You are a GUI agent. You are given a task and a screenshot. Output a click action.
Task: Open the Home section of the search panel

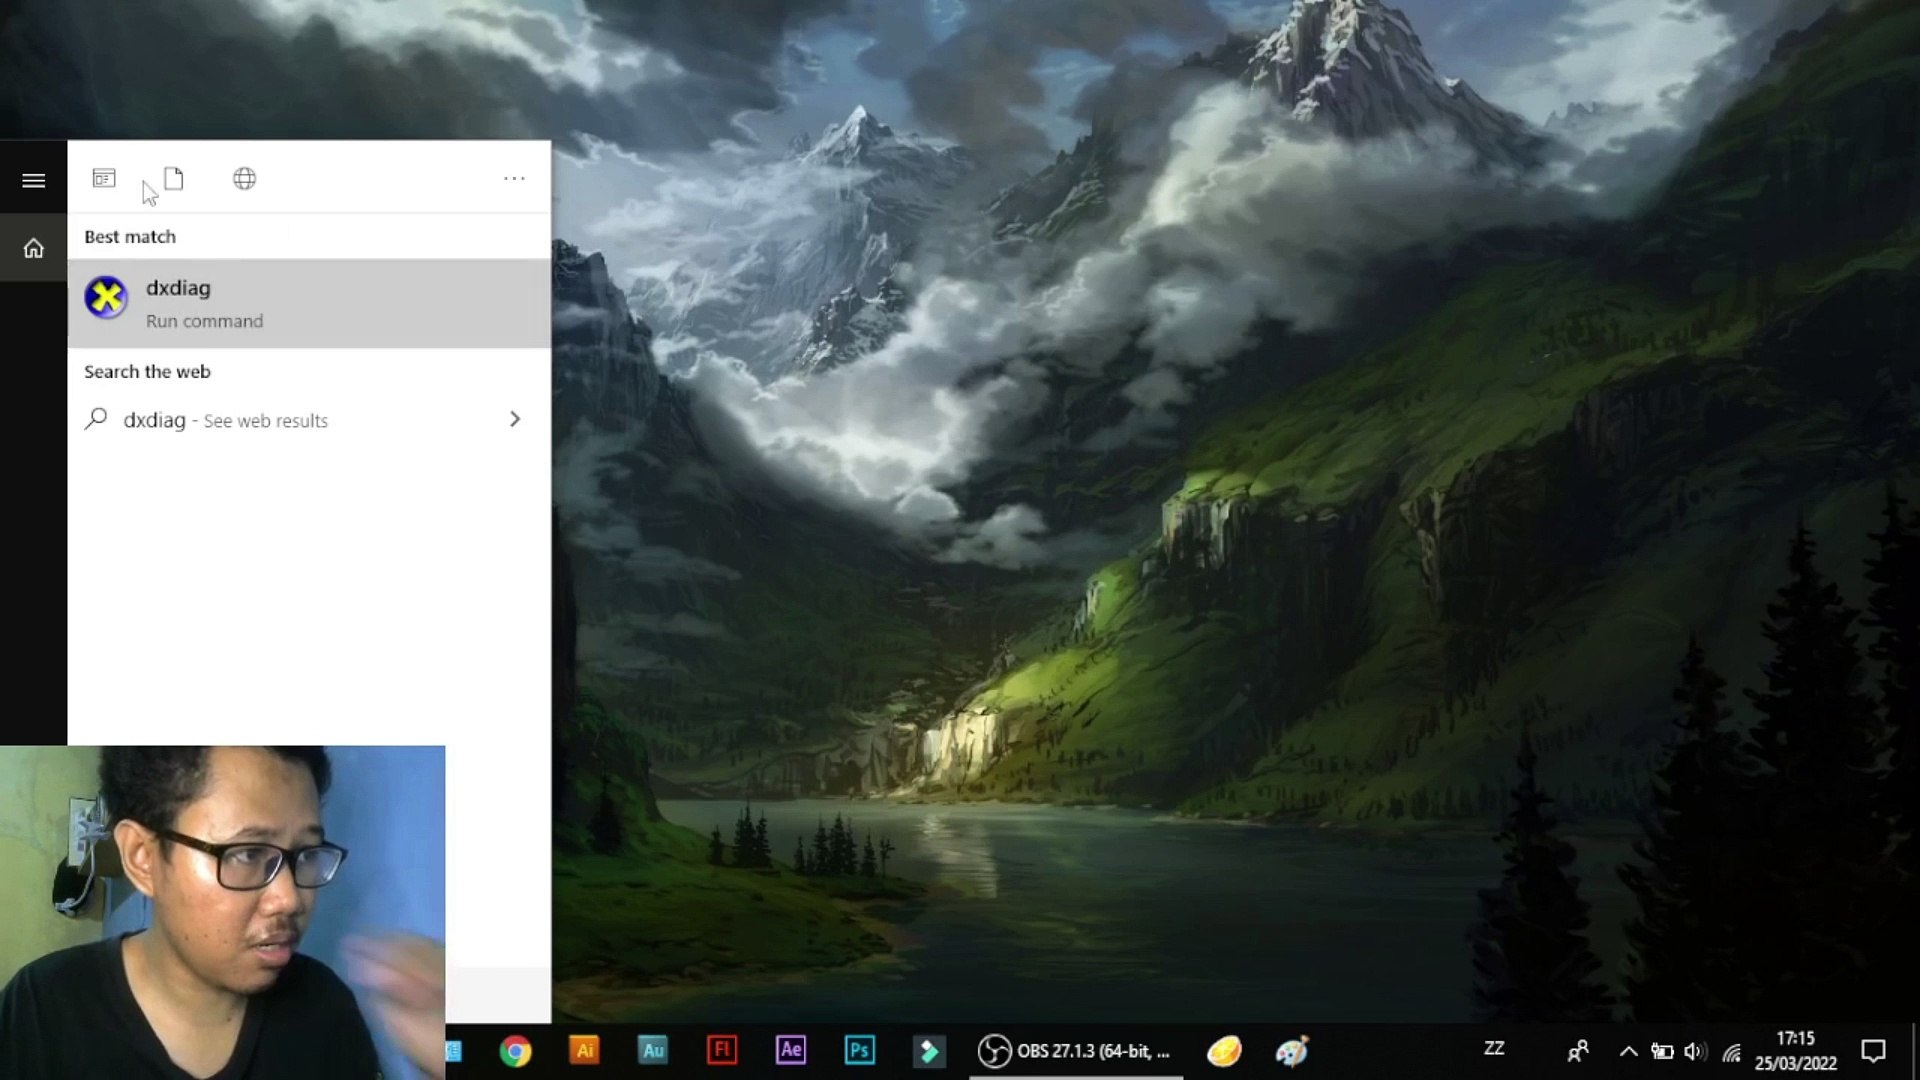pyautogui.click(x=33, y=247)
